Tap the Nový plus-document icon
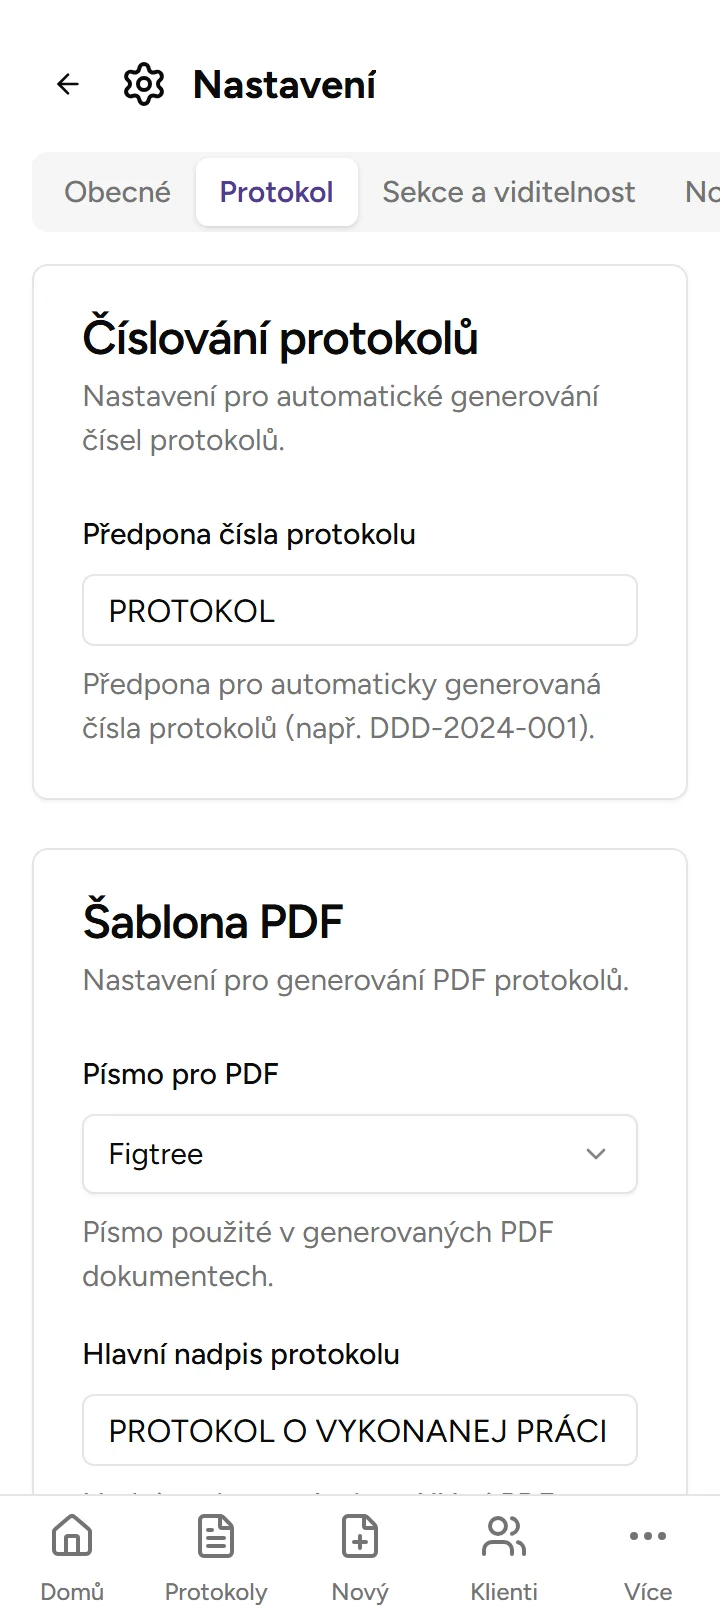720x1624 pixels. click(x=359, y=1535)
